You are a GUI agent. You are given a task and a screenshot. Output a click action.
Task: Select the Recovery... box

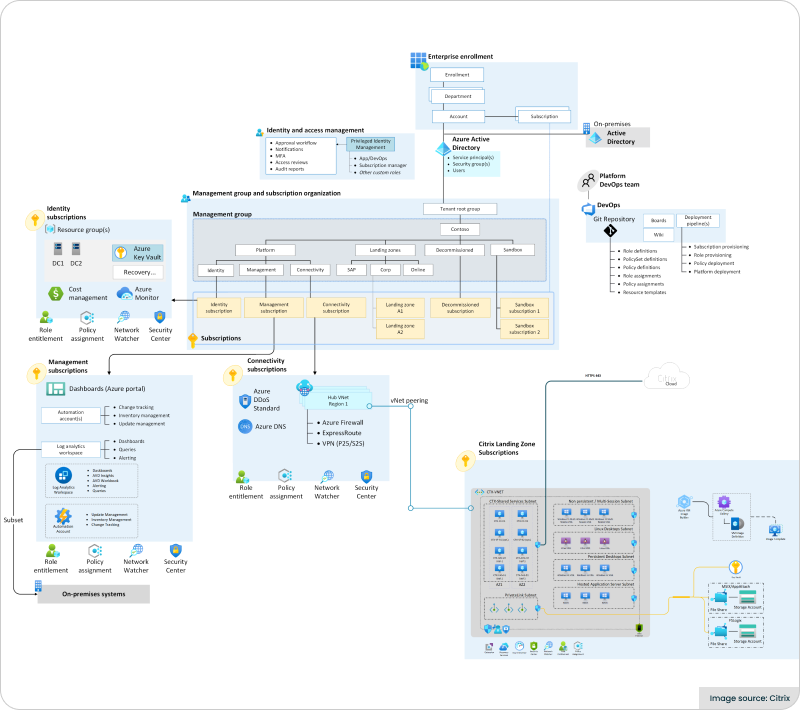tap(138, 272)
